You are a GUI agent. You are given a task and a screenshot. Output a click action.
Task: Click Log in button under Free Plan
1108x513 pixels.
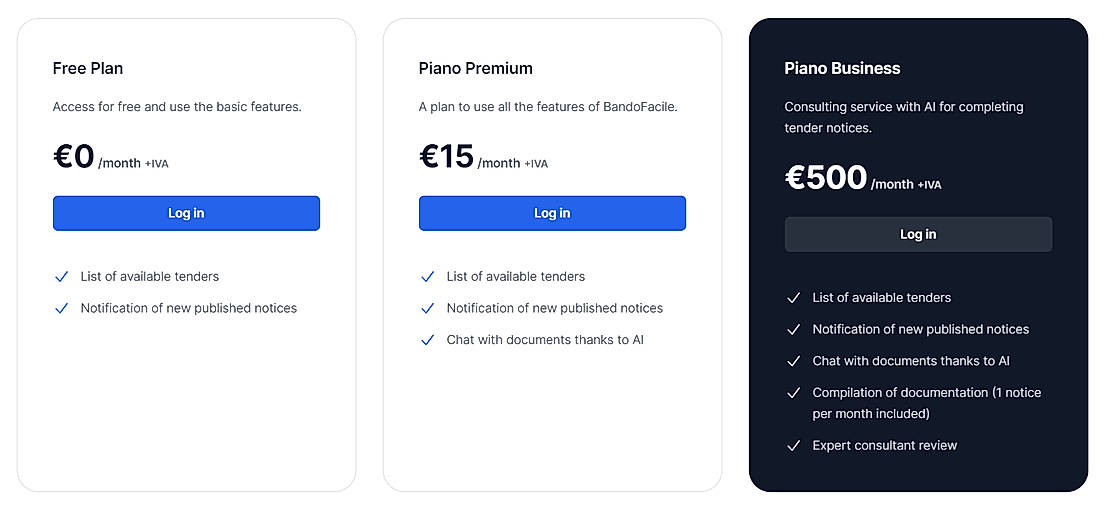pos(186,213)
